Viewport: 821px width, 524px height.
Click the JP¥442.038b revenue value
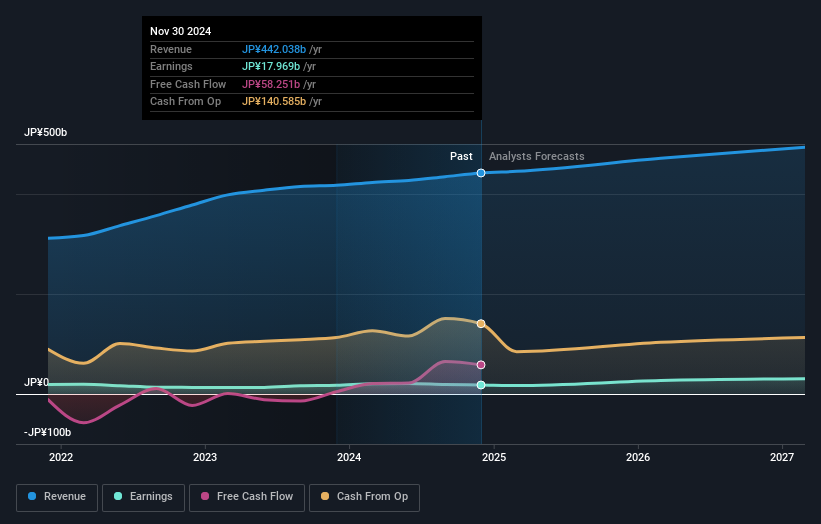point(274,49)
